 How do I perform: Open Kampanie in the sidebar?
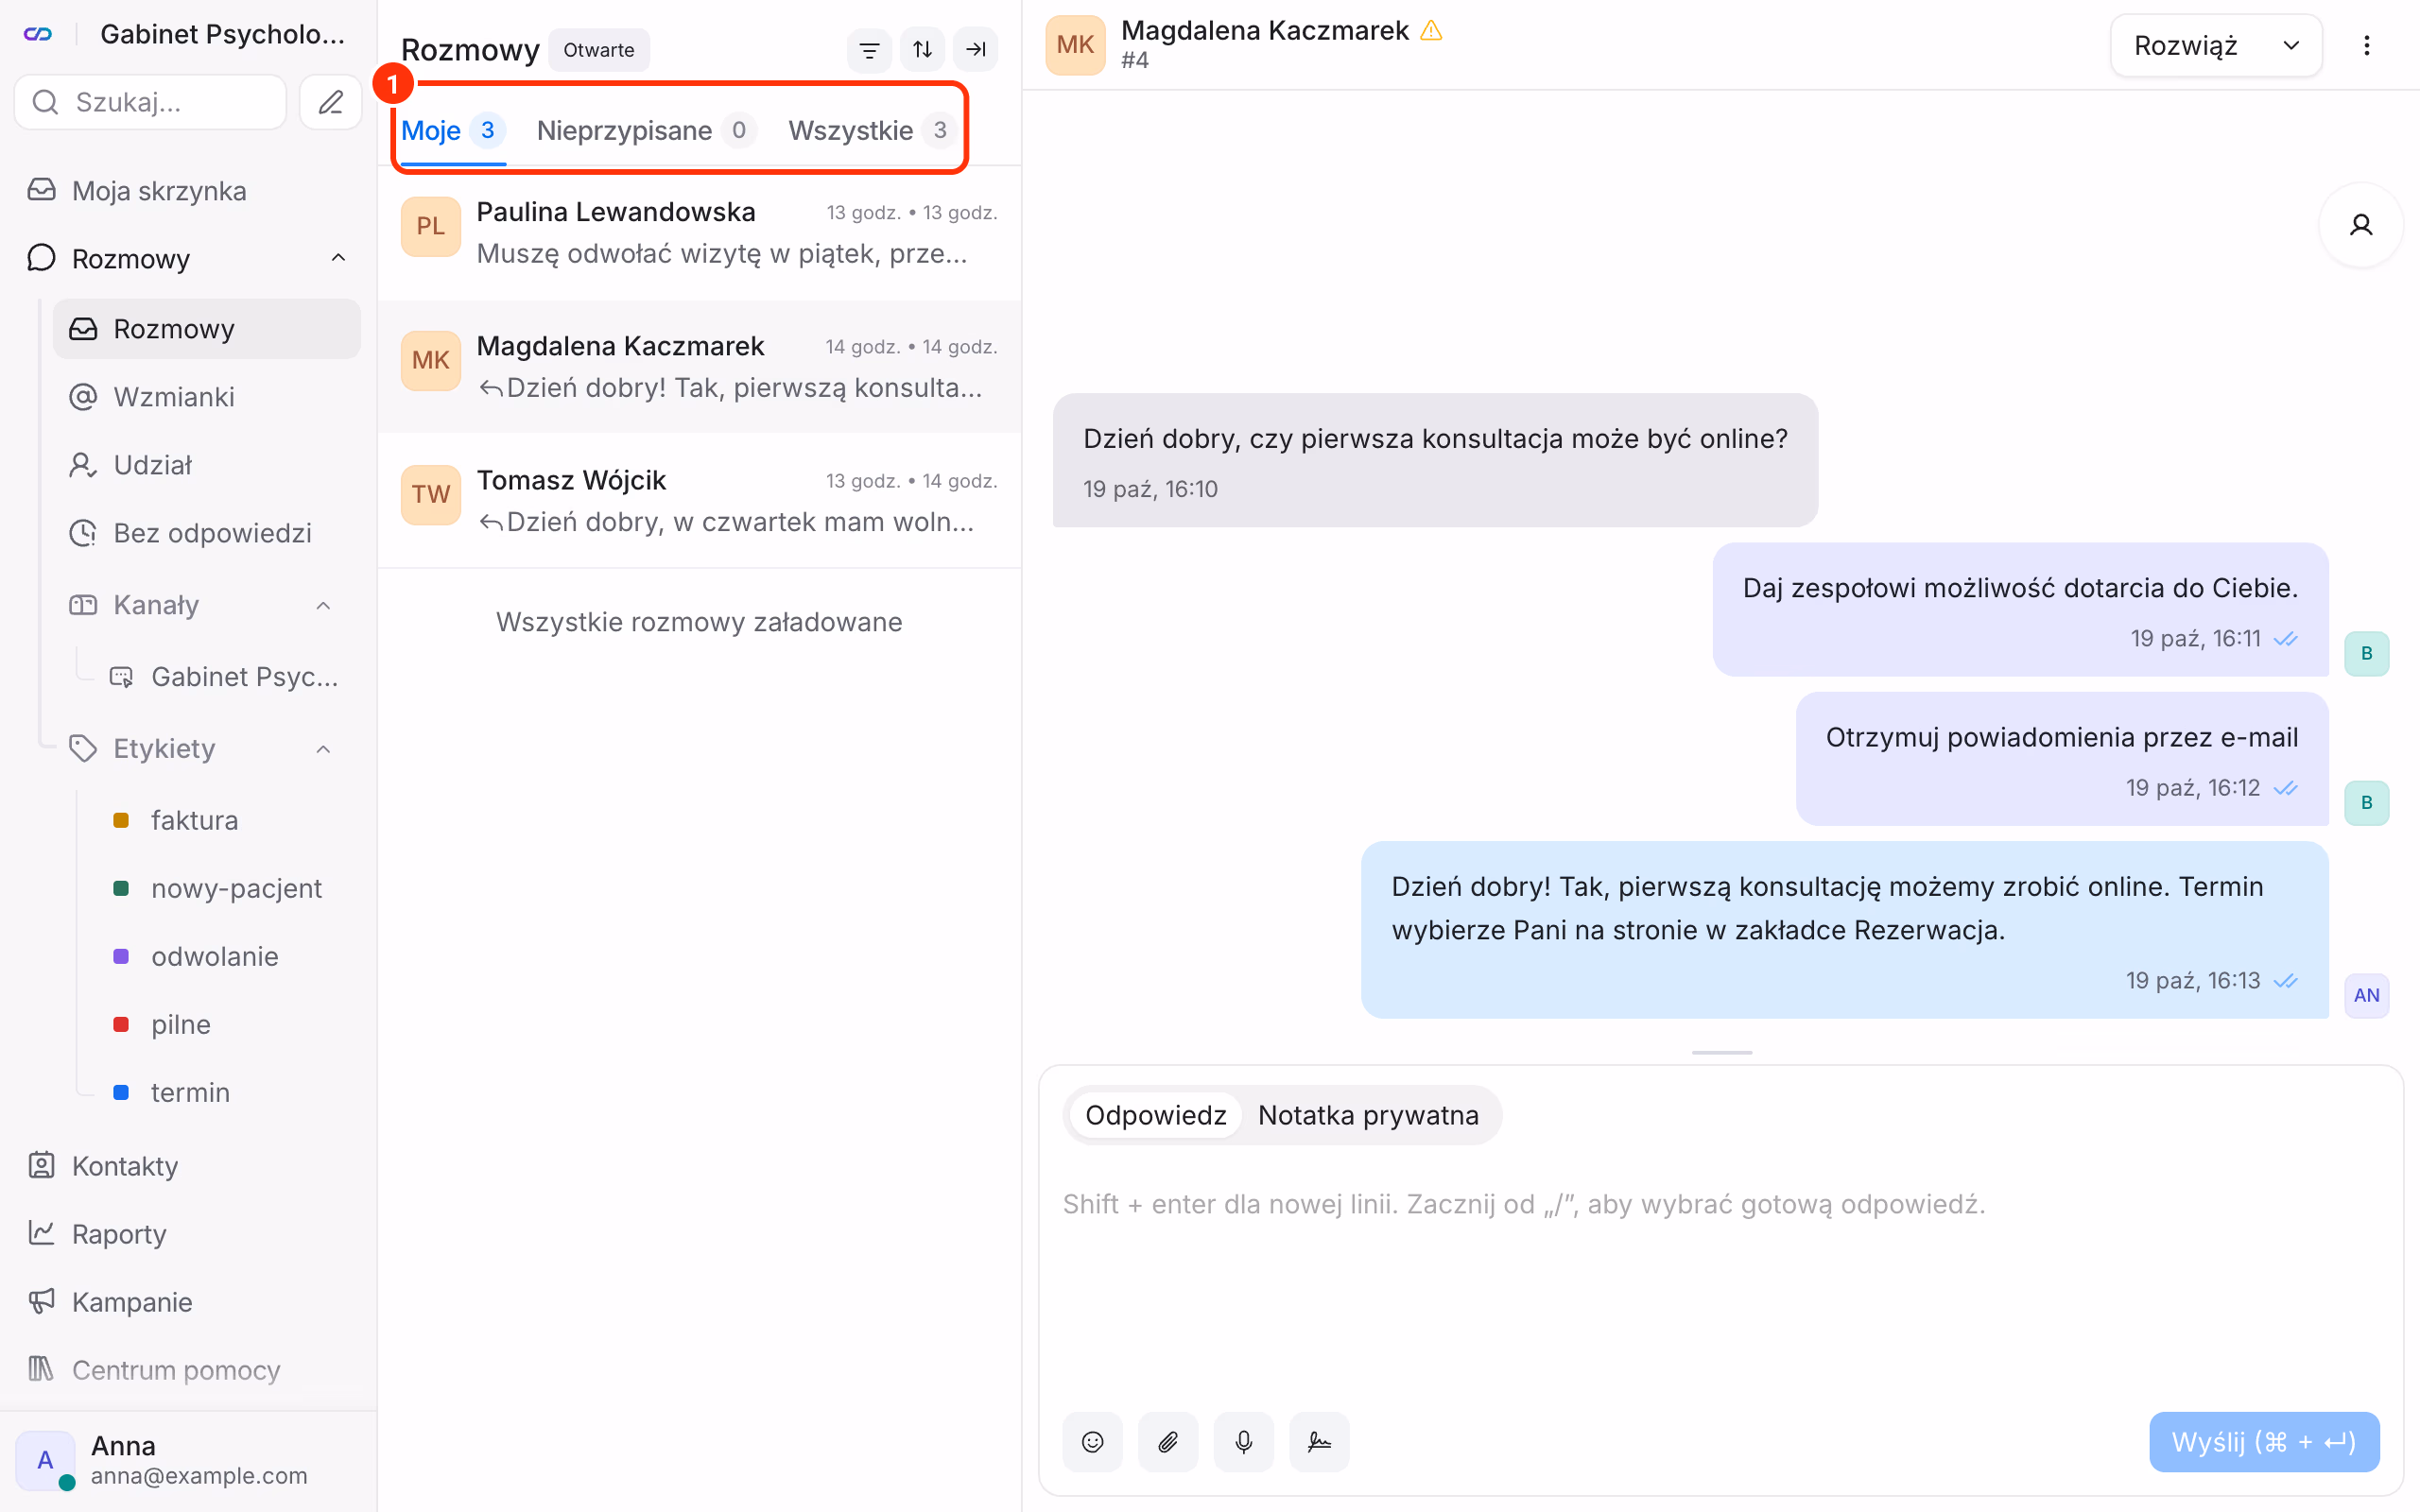tap(189, 1302)
